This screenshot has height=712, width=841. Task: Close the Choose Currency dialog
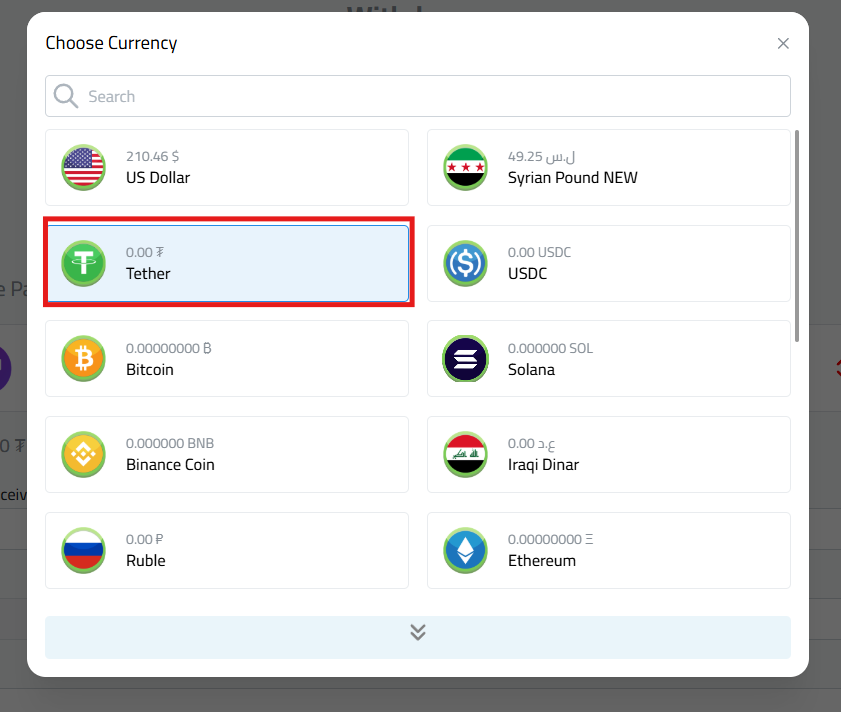pyautogui.click(x=783, y=43)
